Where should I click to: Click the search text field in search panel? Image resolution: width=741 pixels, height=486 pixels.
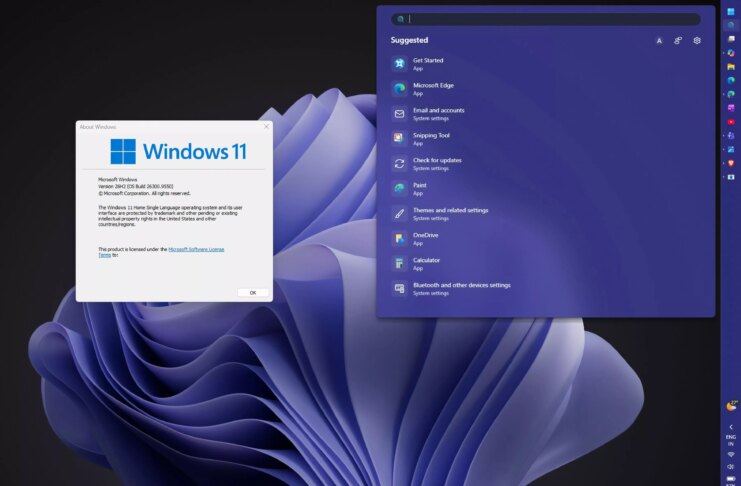546,19
